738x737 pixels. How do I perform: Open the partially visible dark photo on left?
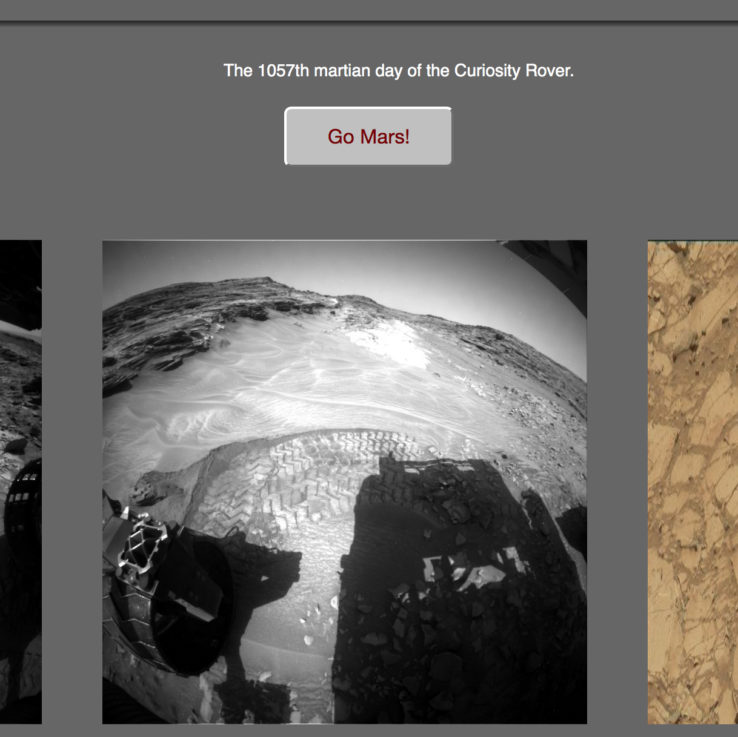(x=21, y=482)
